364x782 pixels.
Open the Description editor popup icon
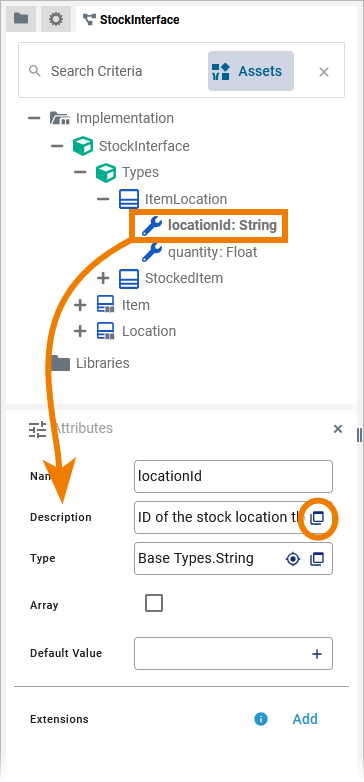(x=317, y=518)
